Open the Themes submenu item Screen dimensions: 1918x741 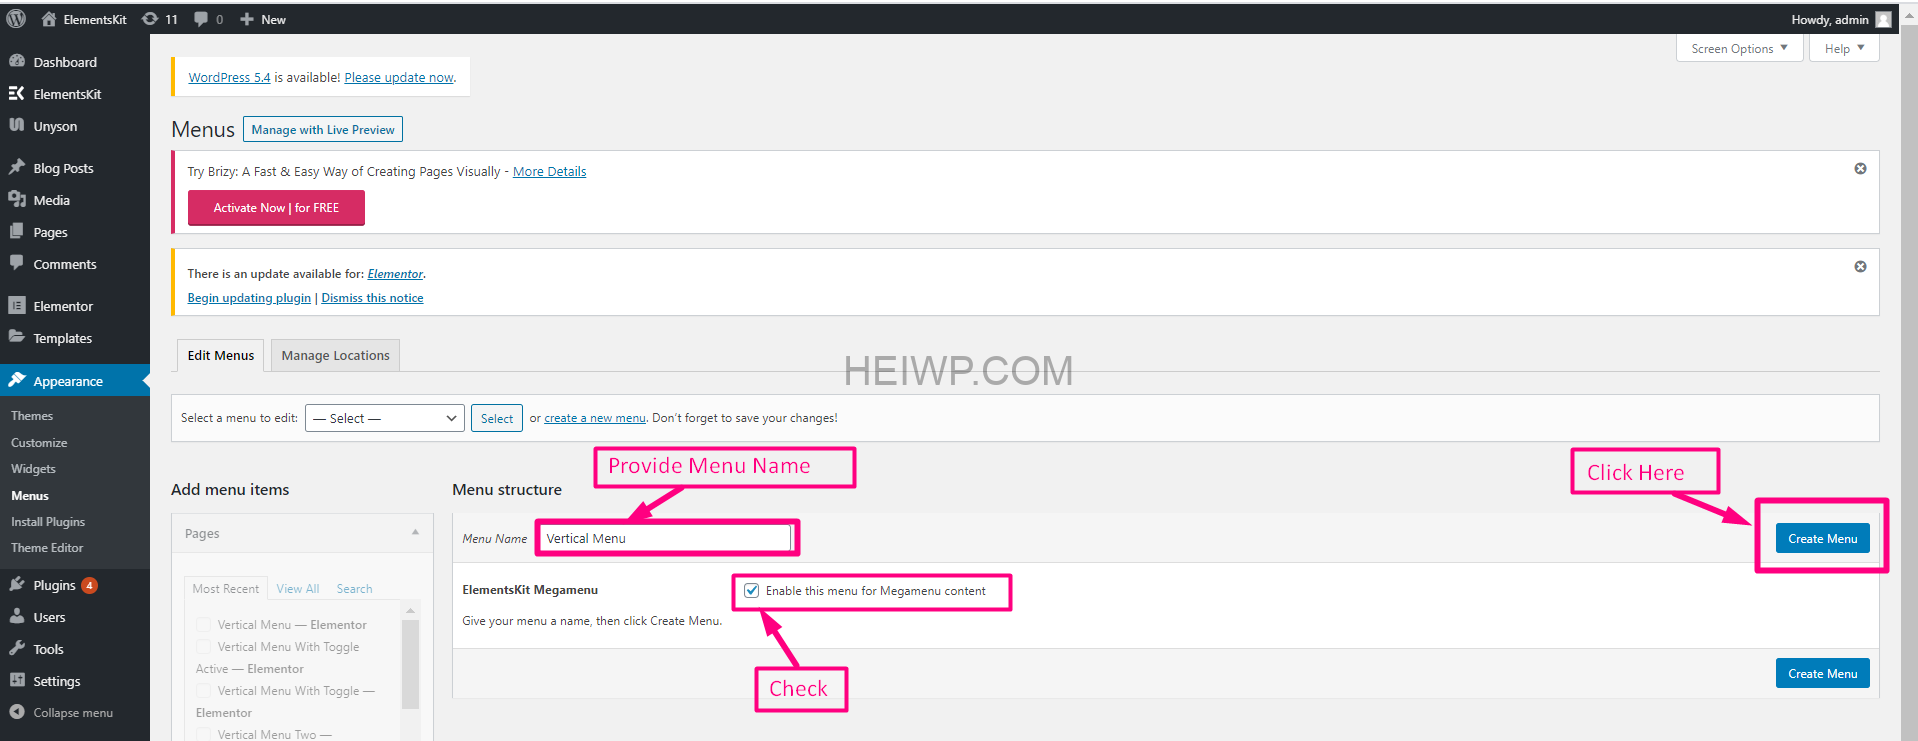32,415
